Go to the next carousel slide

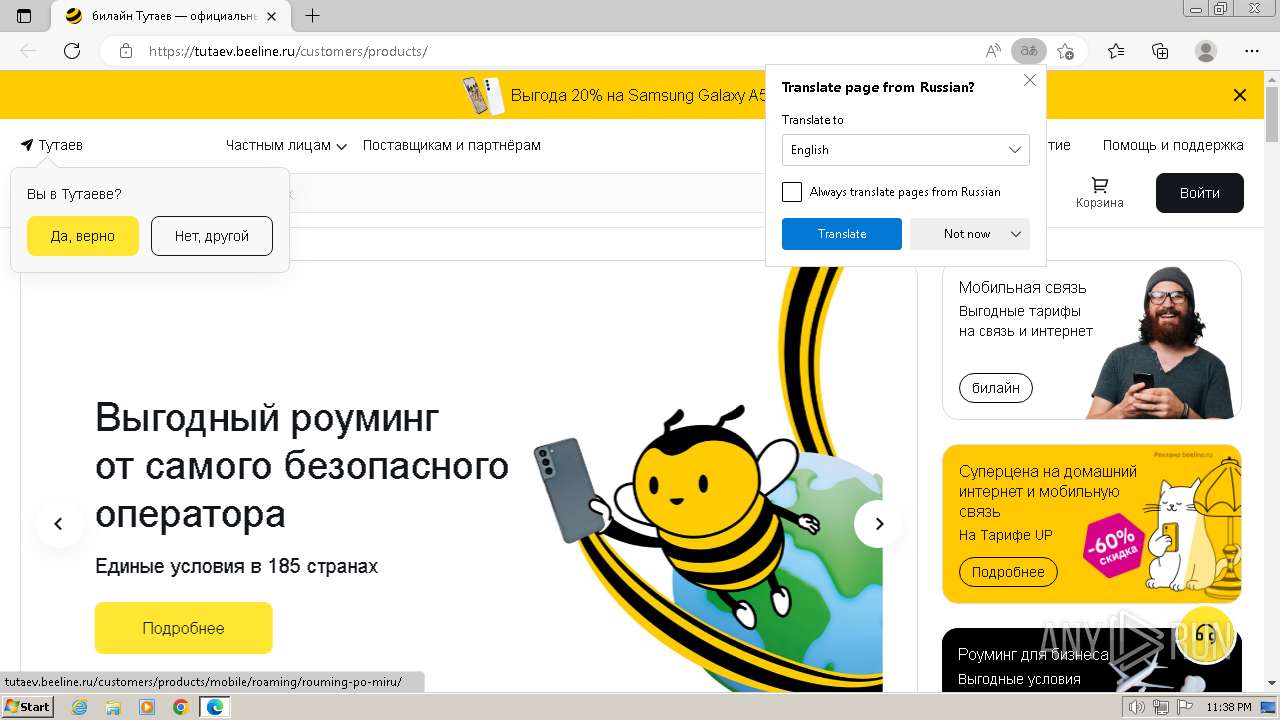(879, 524)
